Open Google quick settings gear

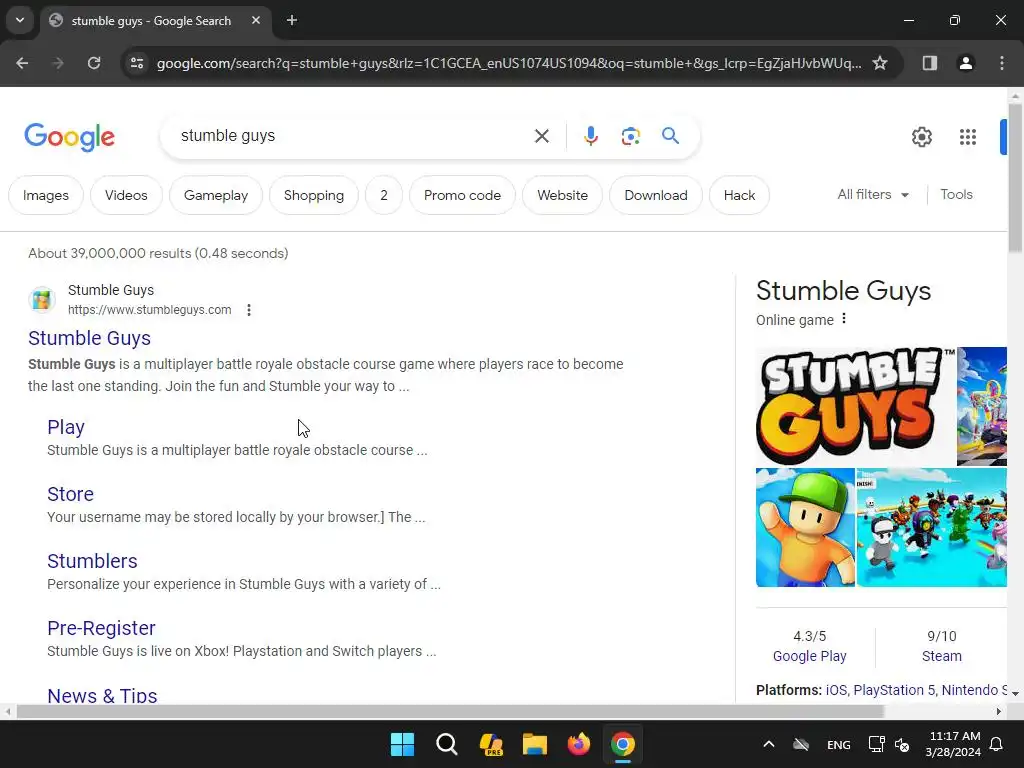[921, 137]
